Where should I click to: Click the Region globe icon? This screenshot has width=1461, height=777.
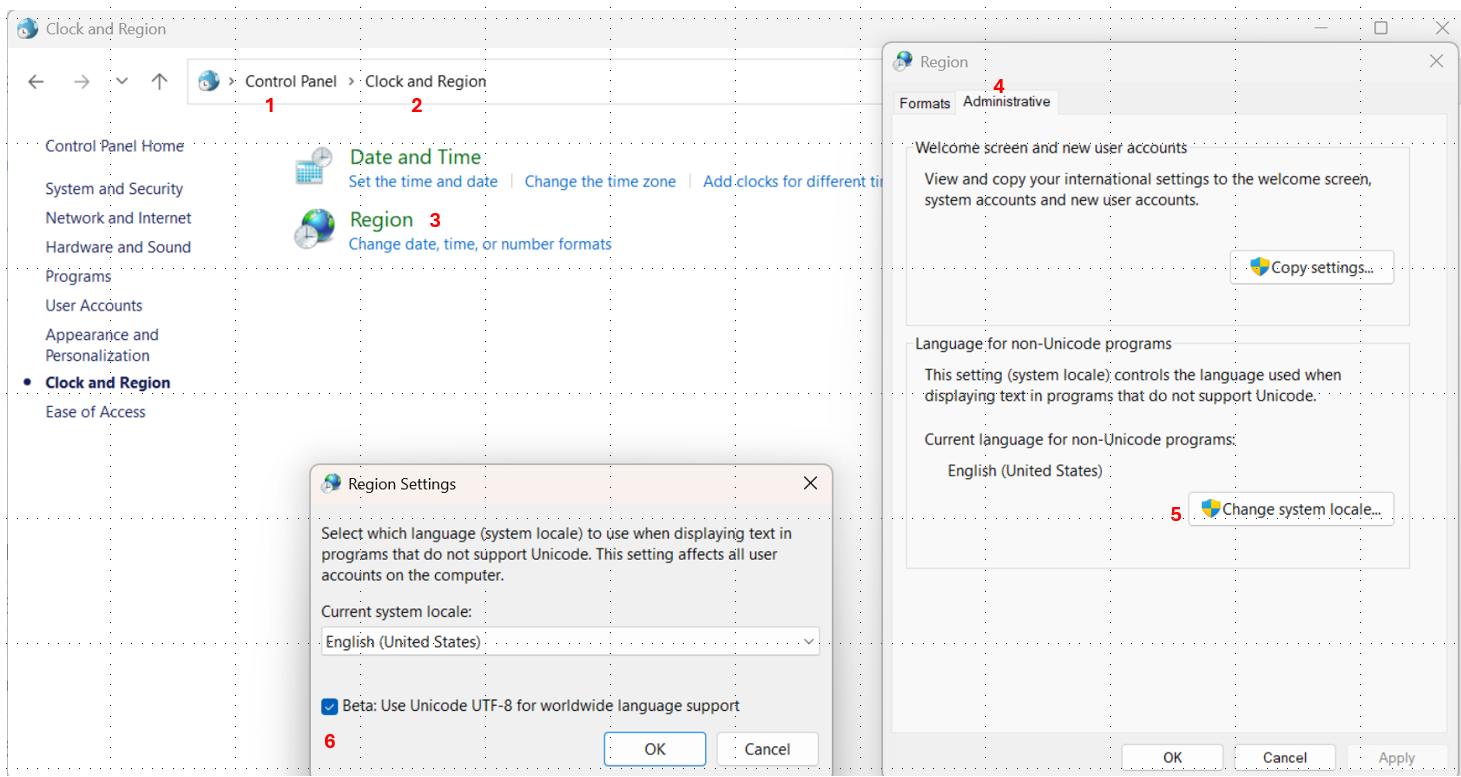pos(314,229)
